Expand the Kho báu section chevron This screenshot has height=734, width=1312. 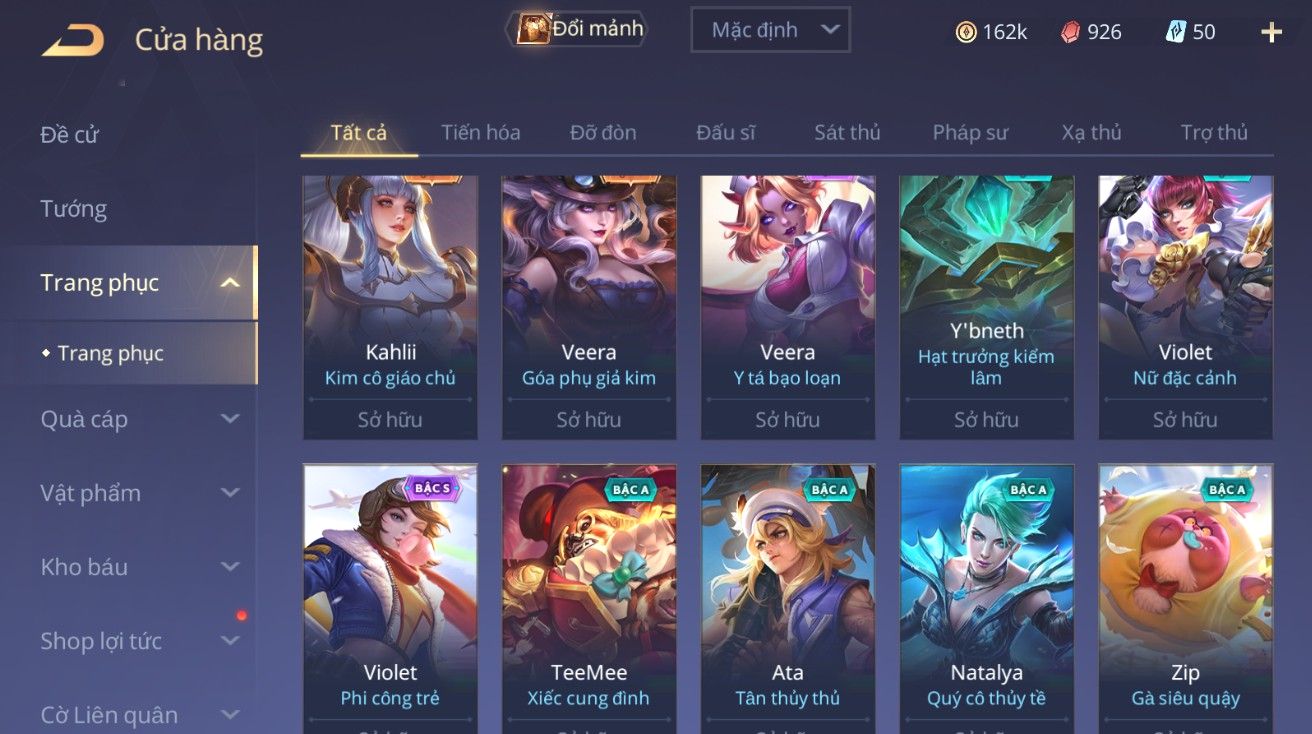click(x=230, y=567)
